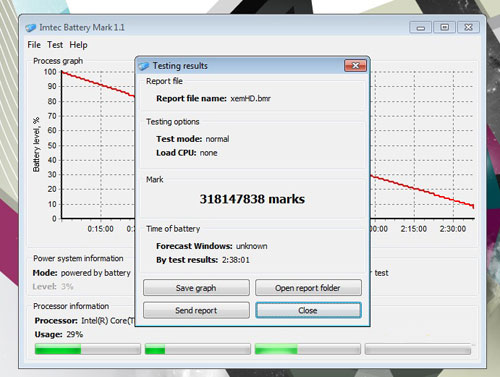Click the Battery level, % axis label
Viewport: 500px width, 377px height.
coord(36,145)
